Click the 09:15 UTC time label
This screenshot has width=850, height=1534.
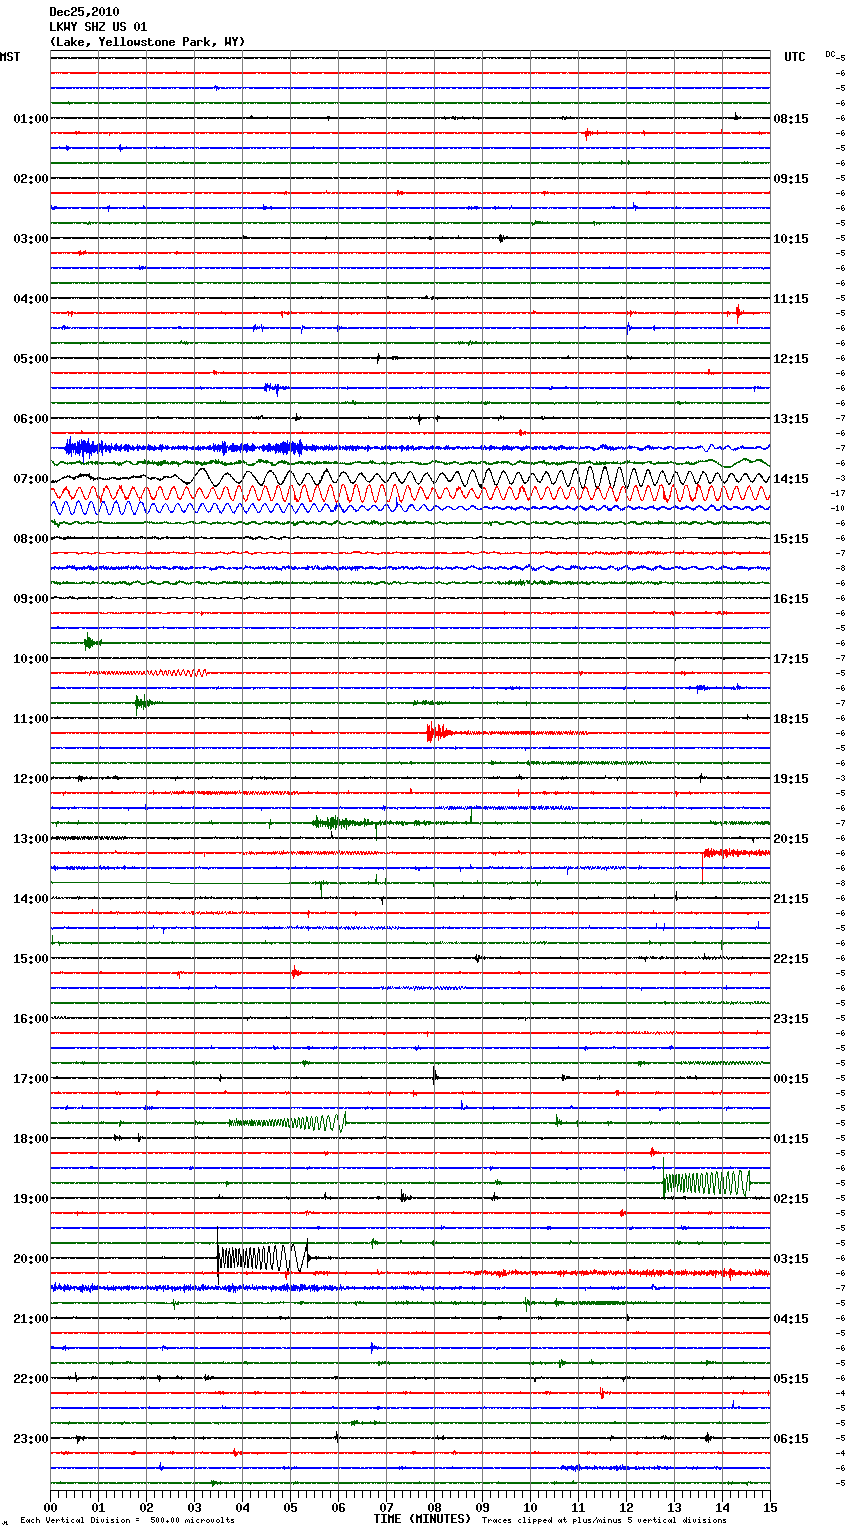pyautogui.click(x=791, y=179)
